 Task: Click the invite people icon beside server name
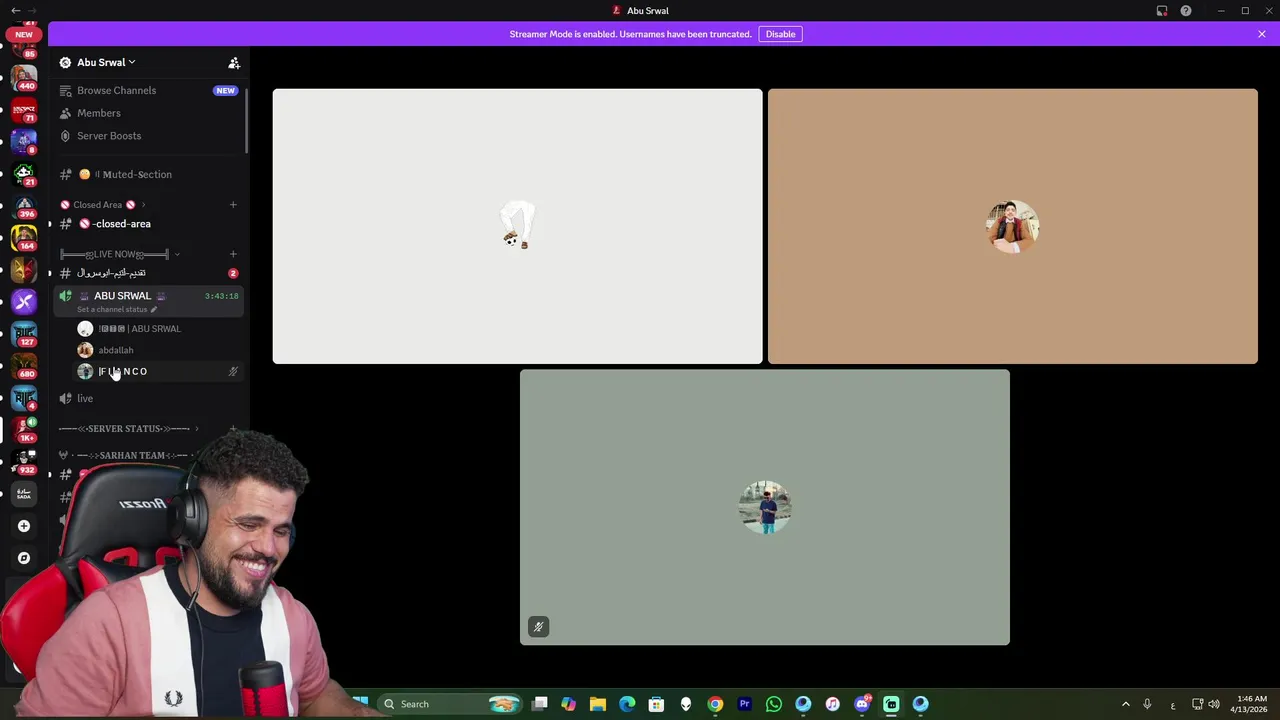tap(234, 63)
